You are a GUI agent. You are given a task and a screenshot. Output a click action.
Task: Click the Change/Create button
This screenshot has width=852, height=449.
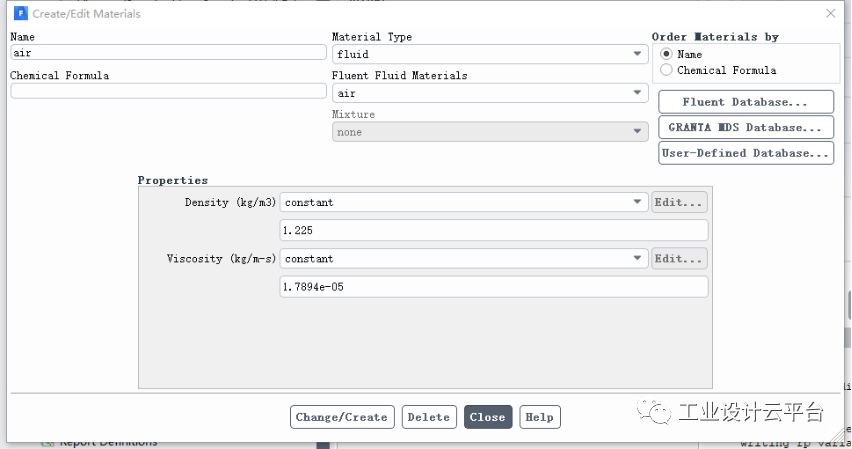click(x=342, y=417)
